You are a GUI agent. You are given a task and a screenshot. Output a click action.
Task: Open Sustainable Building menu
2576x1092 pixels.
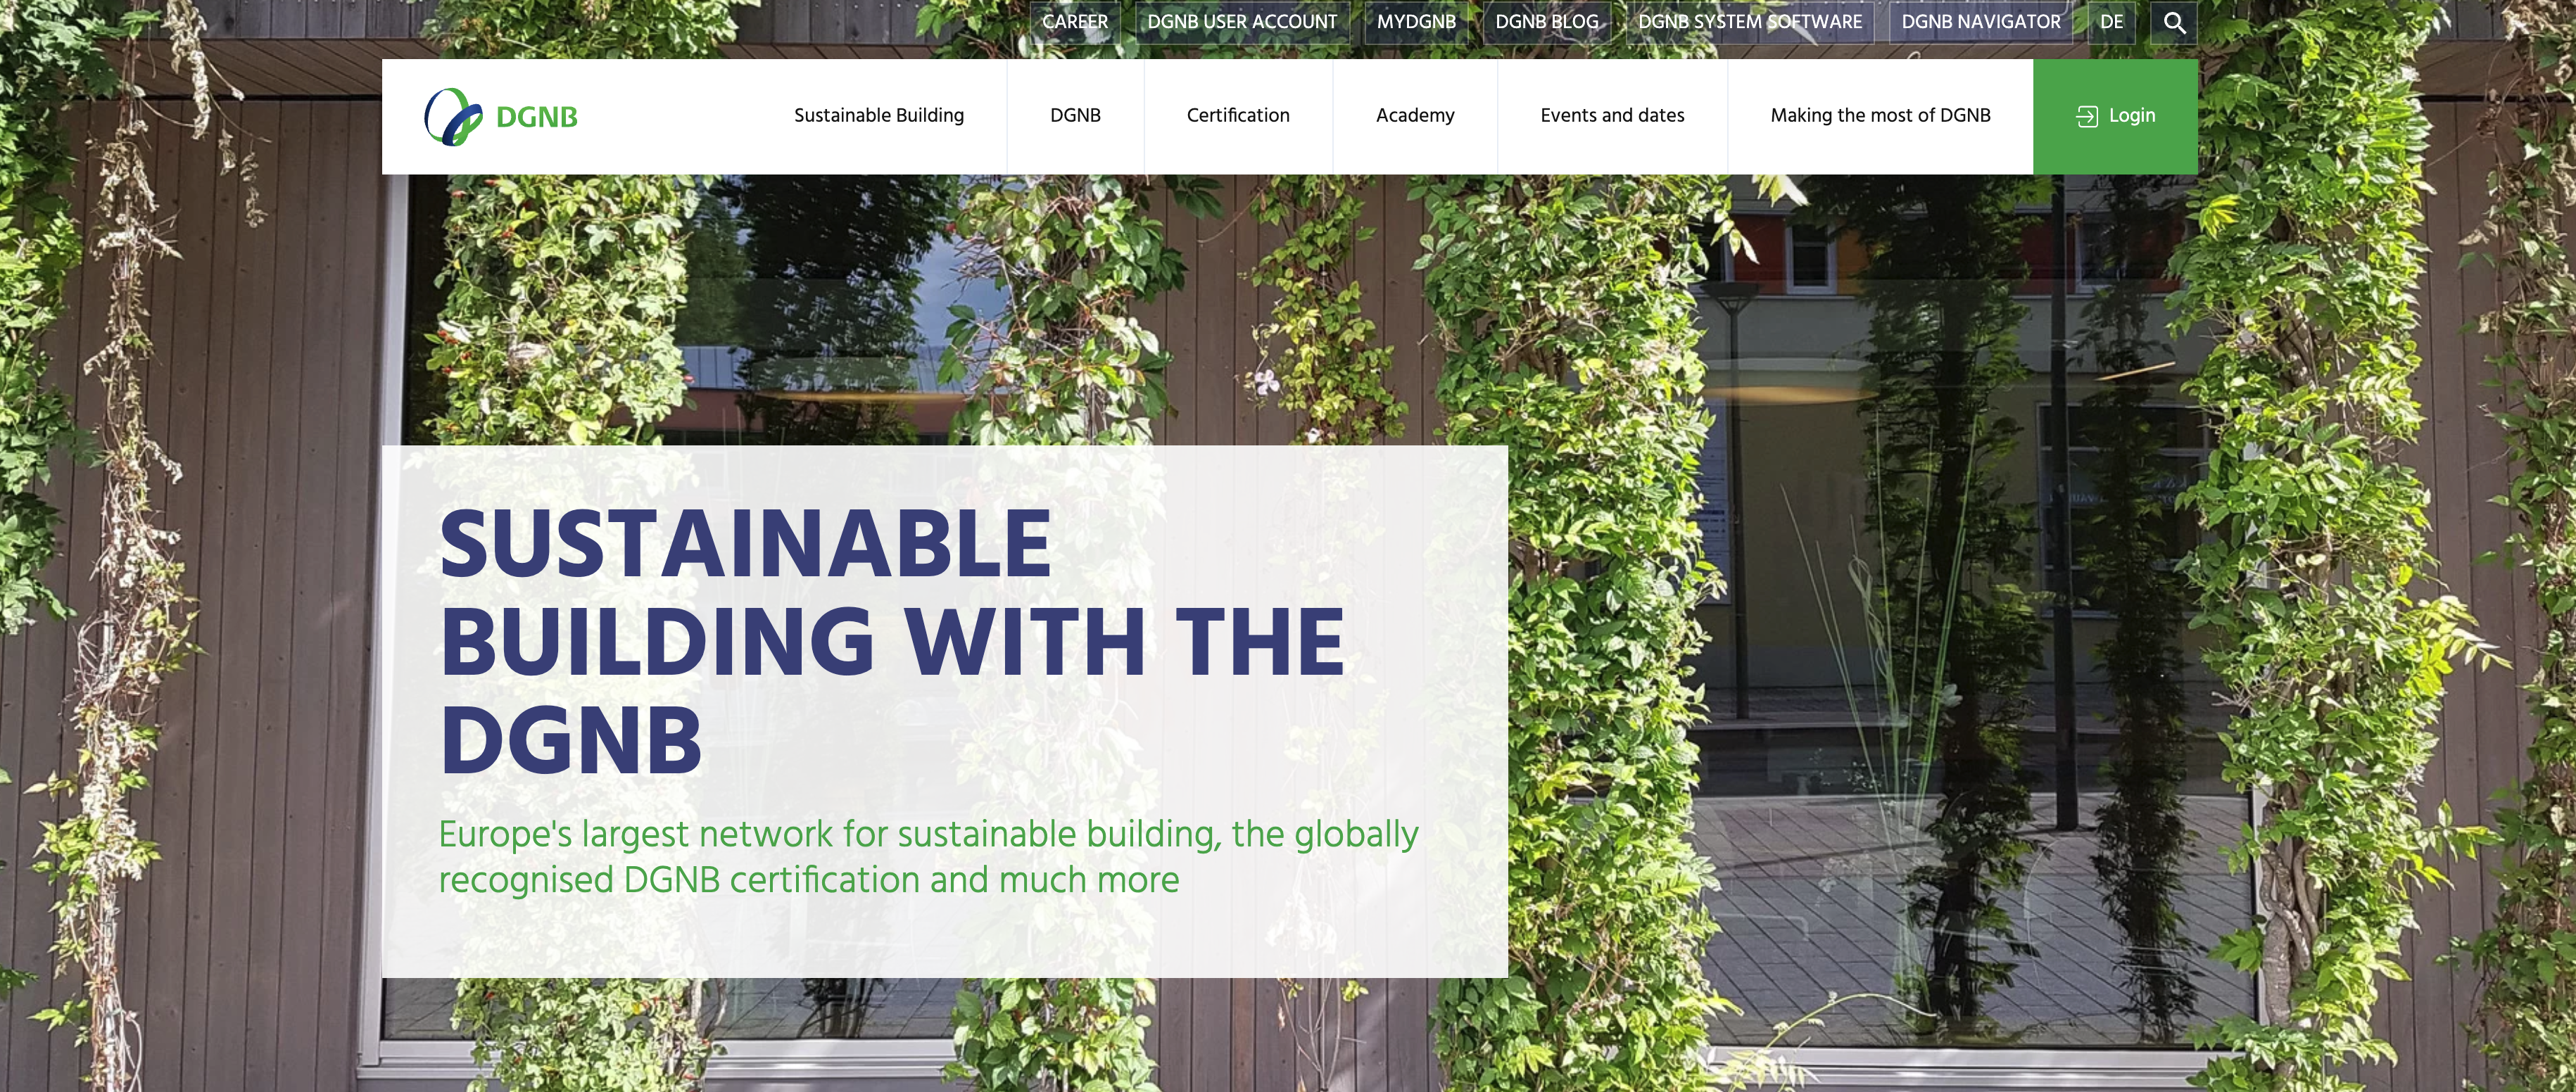[879, 116]
